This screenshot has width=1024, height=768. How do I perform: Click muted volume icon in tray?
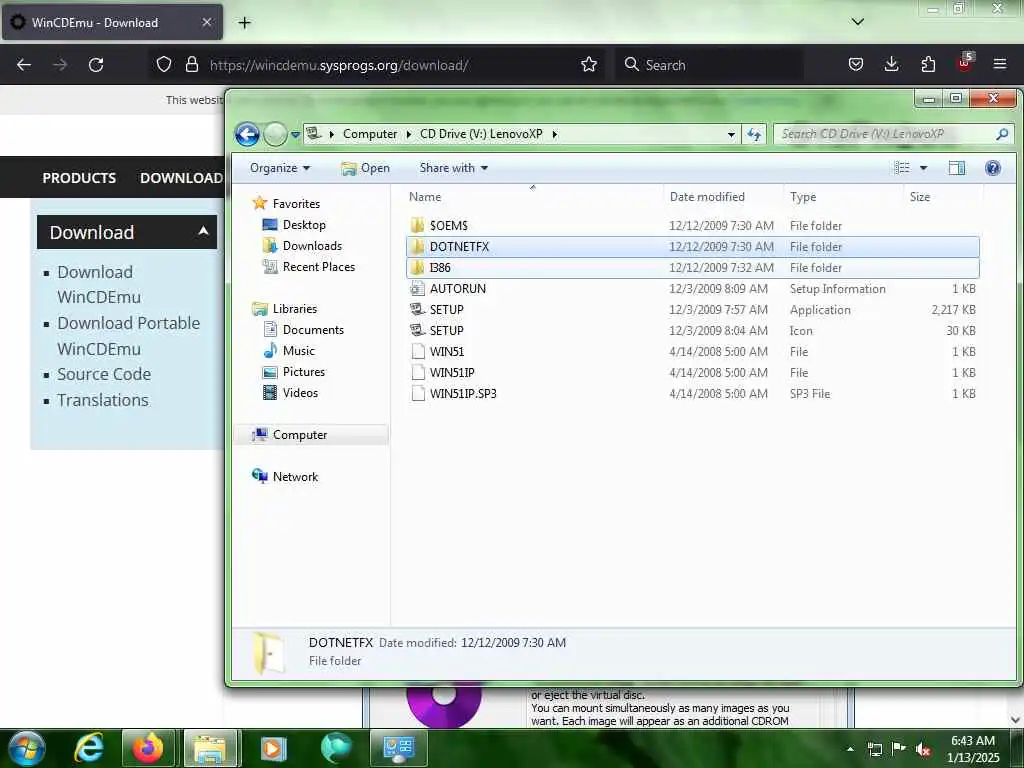point(923,750)
